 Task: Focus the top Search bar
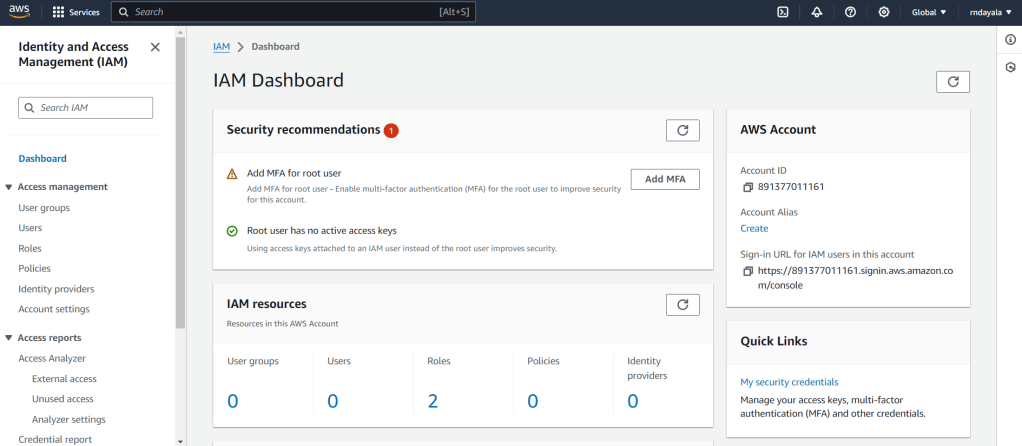(x=293, y=12)
